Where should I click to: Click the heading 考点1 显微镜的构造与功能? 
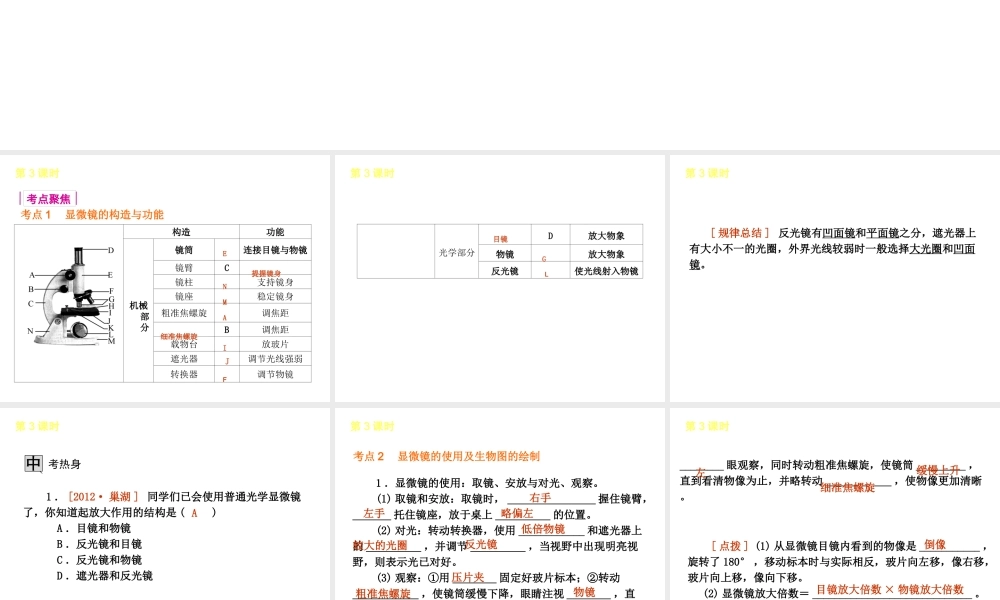click(x=92, y=215)
